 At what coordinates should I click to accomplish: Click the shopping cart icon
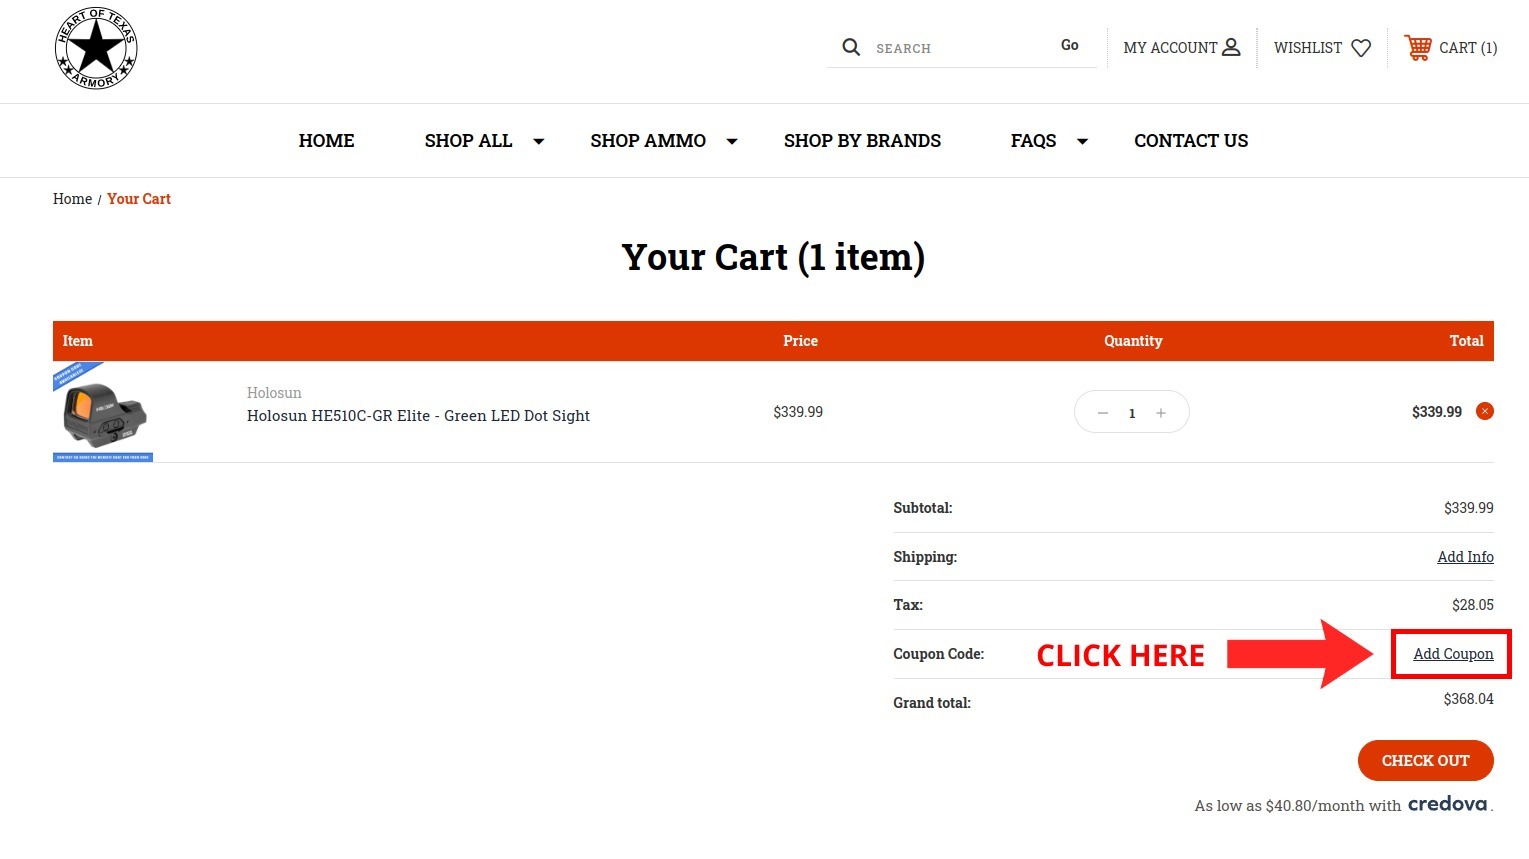[x=1418, y=47]
